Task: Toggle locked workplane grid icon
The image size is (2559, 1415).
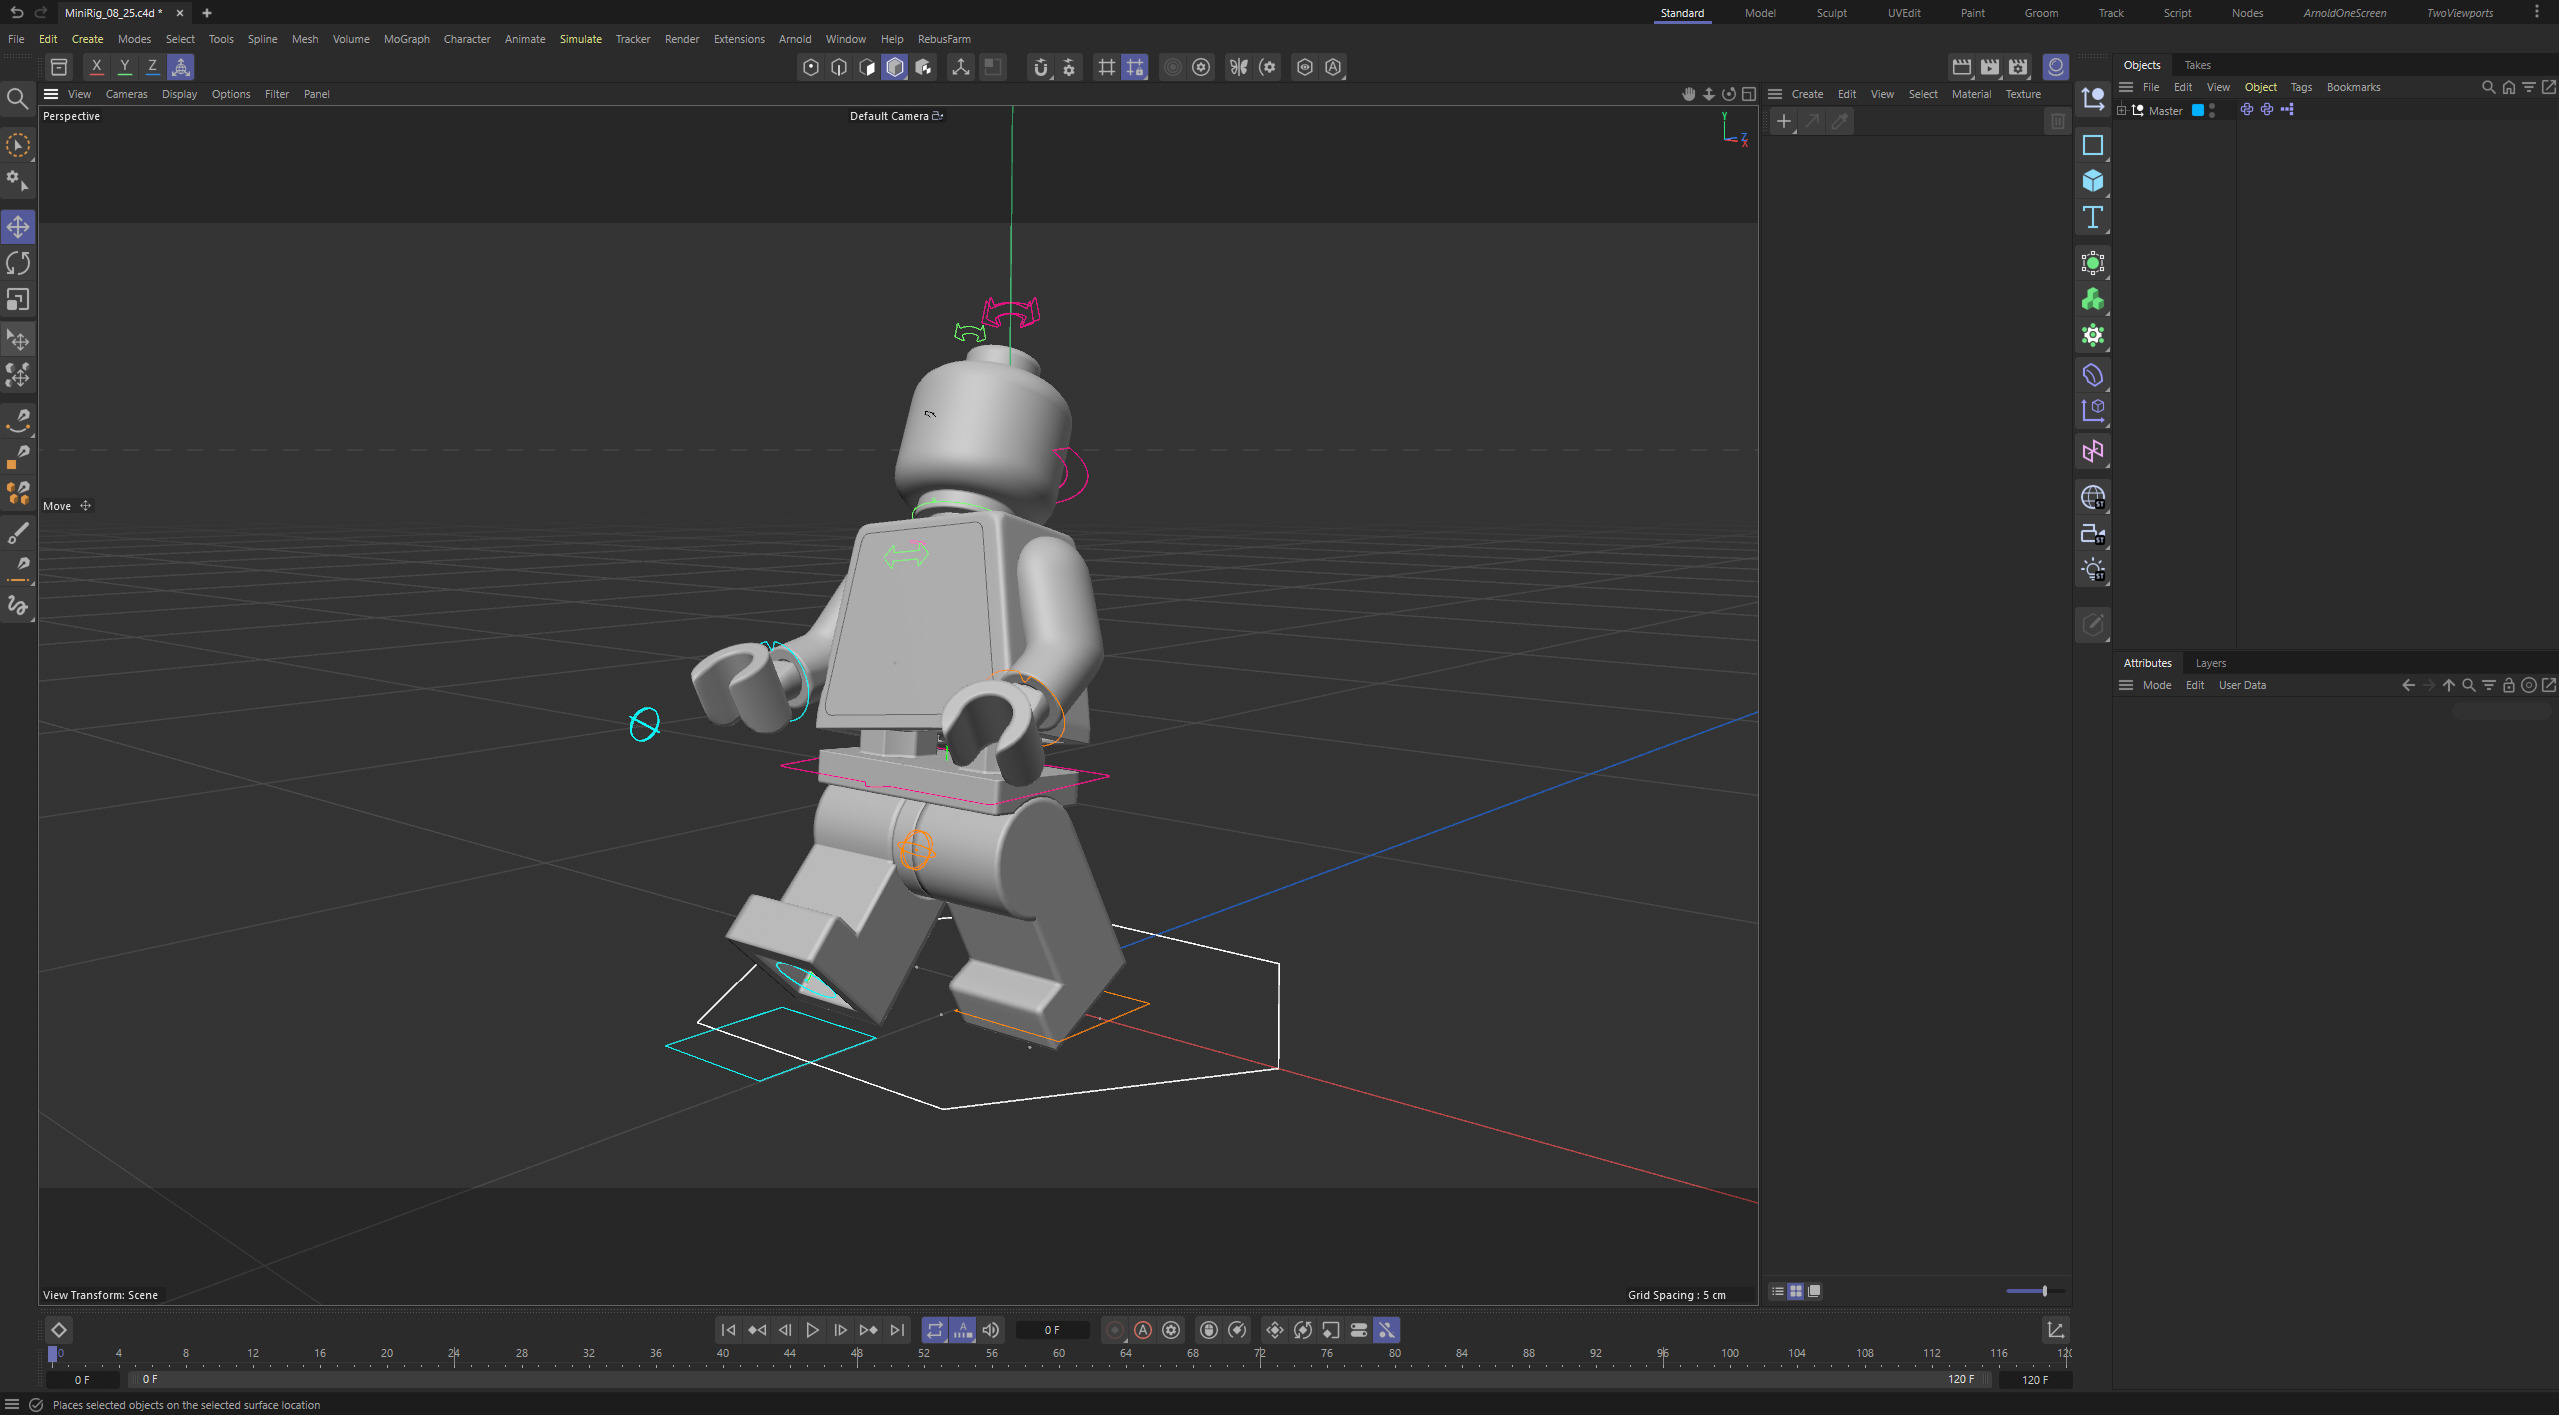Action: (1135, 67)
